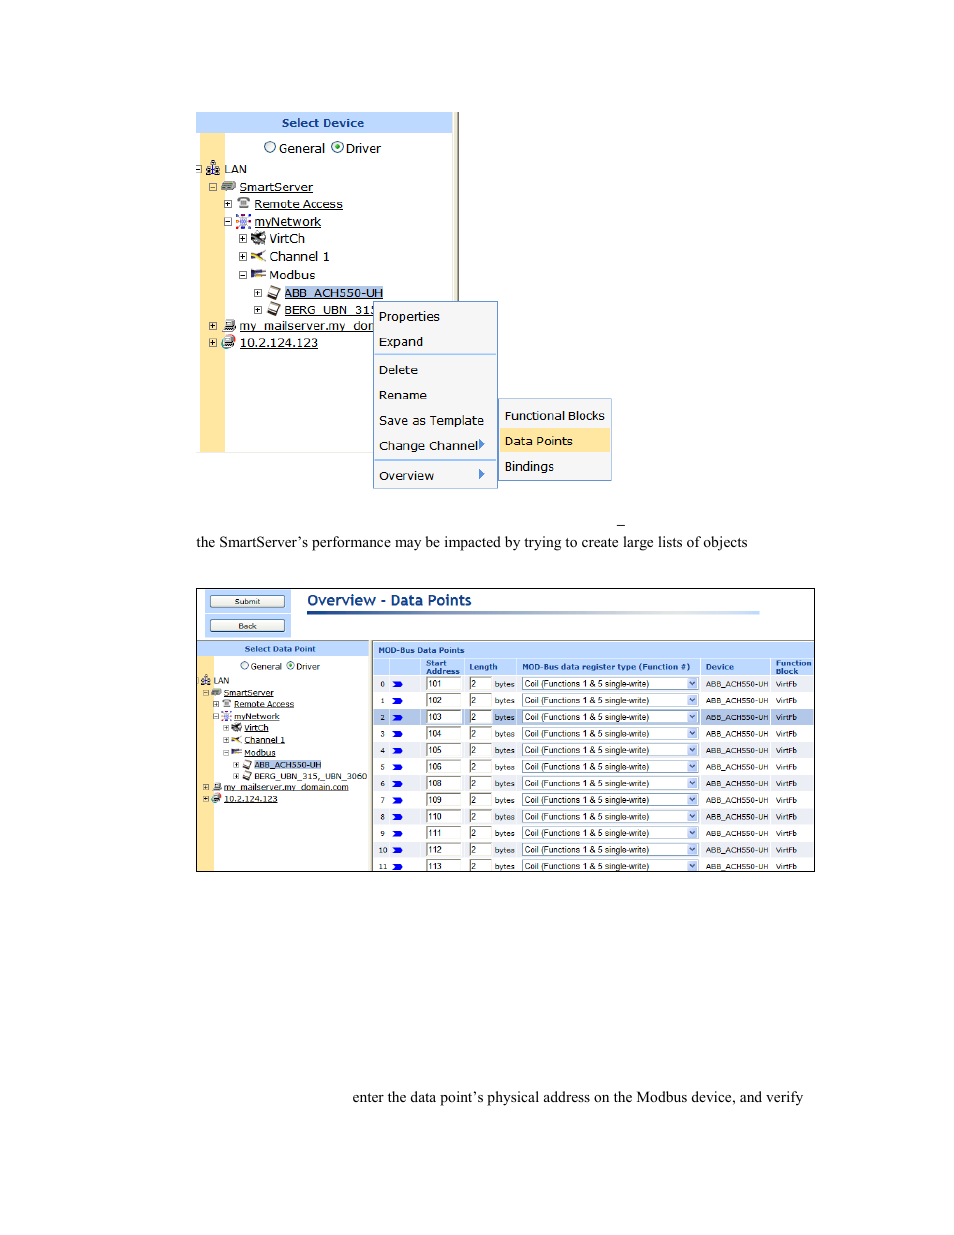Click the 10.2.124.123 host icon in Select Device tree
The height and width of the screenshot is (1235, 954).
click(229, 342)
